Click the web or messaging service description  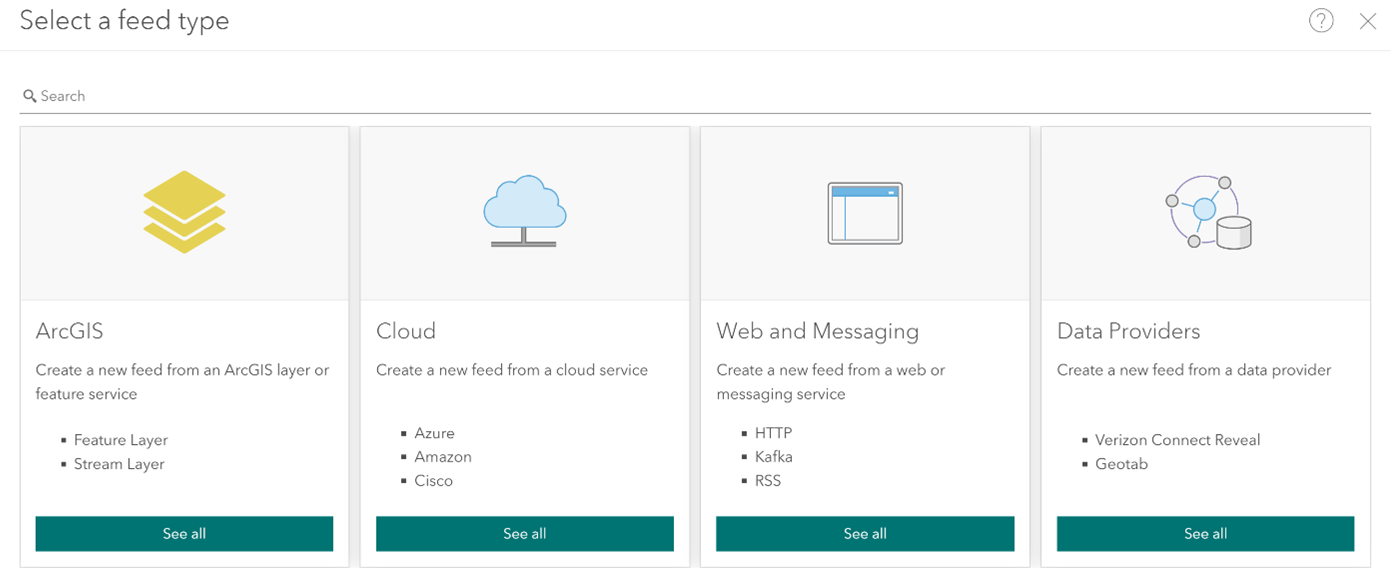pyautogui.click(x=831, y=382)
